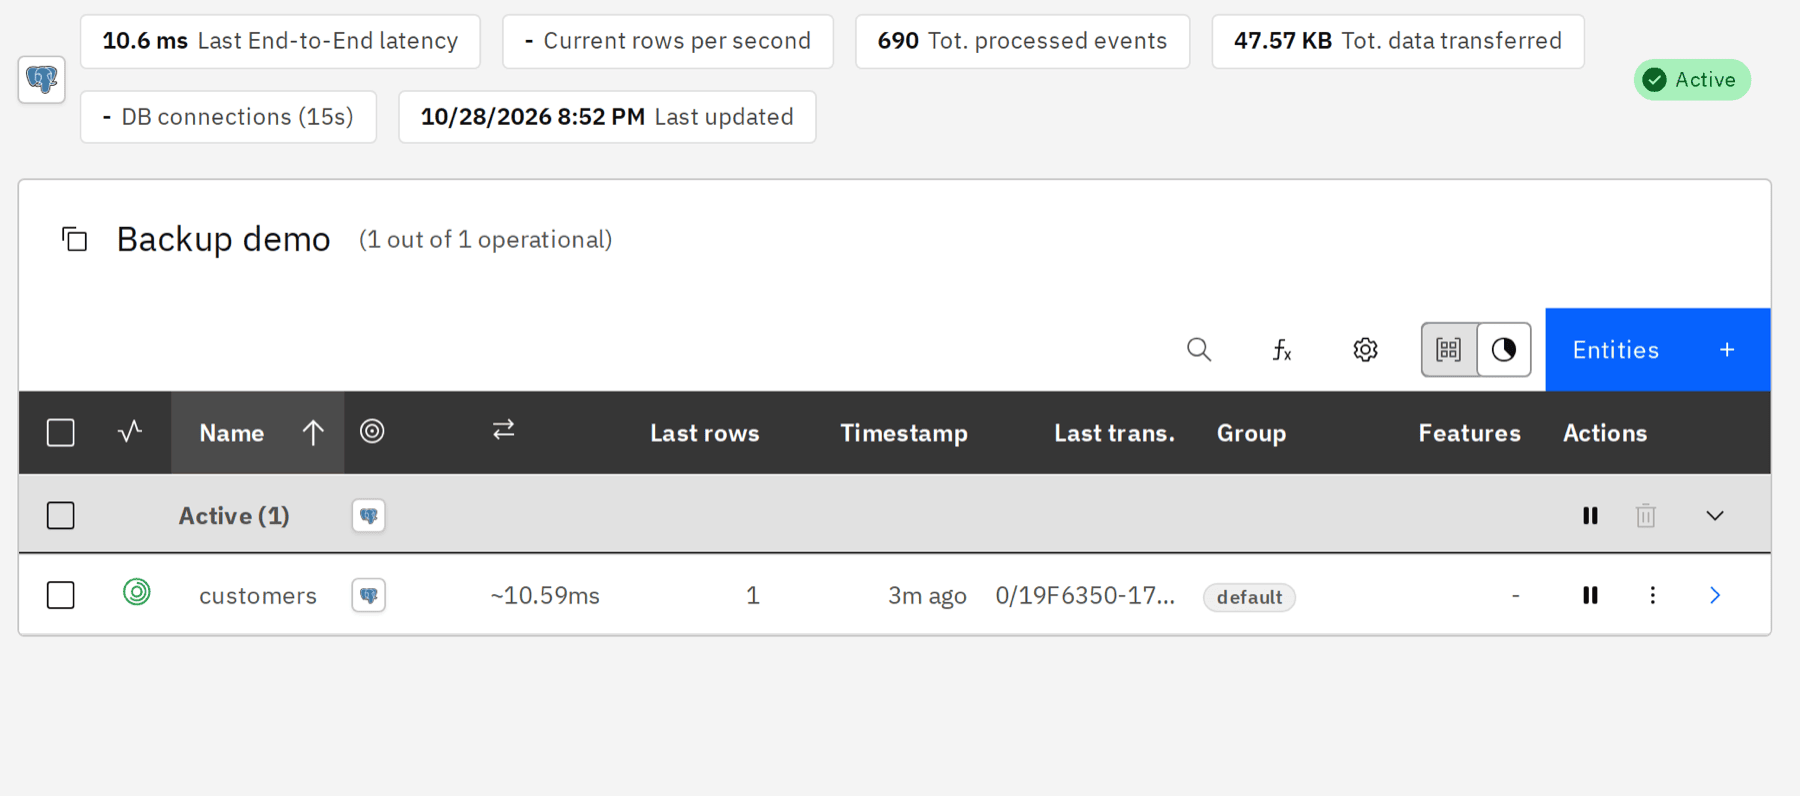Viewport: 1800px width, 796px height.
Task: Pause all entities in the Active group
Action: pos(1590,516)
